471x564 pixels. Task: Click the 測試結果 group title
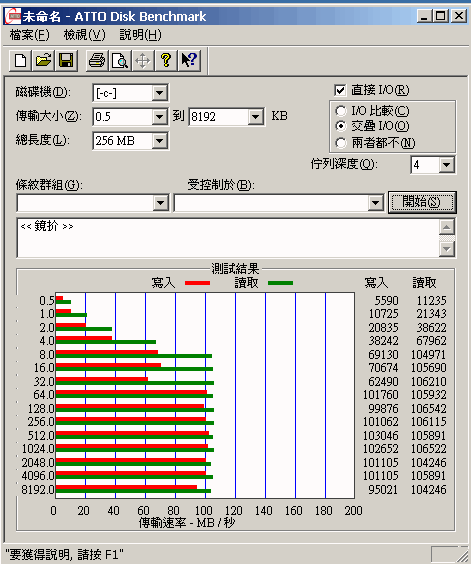coord(235,269)
